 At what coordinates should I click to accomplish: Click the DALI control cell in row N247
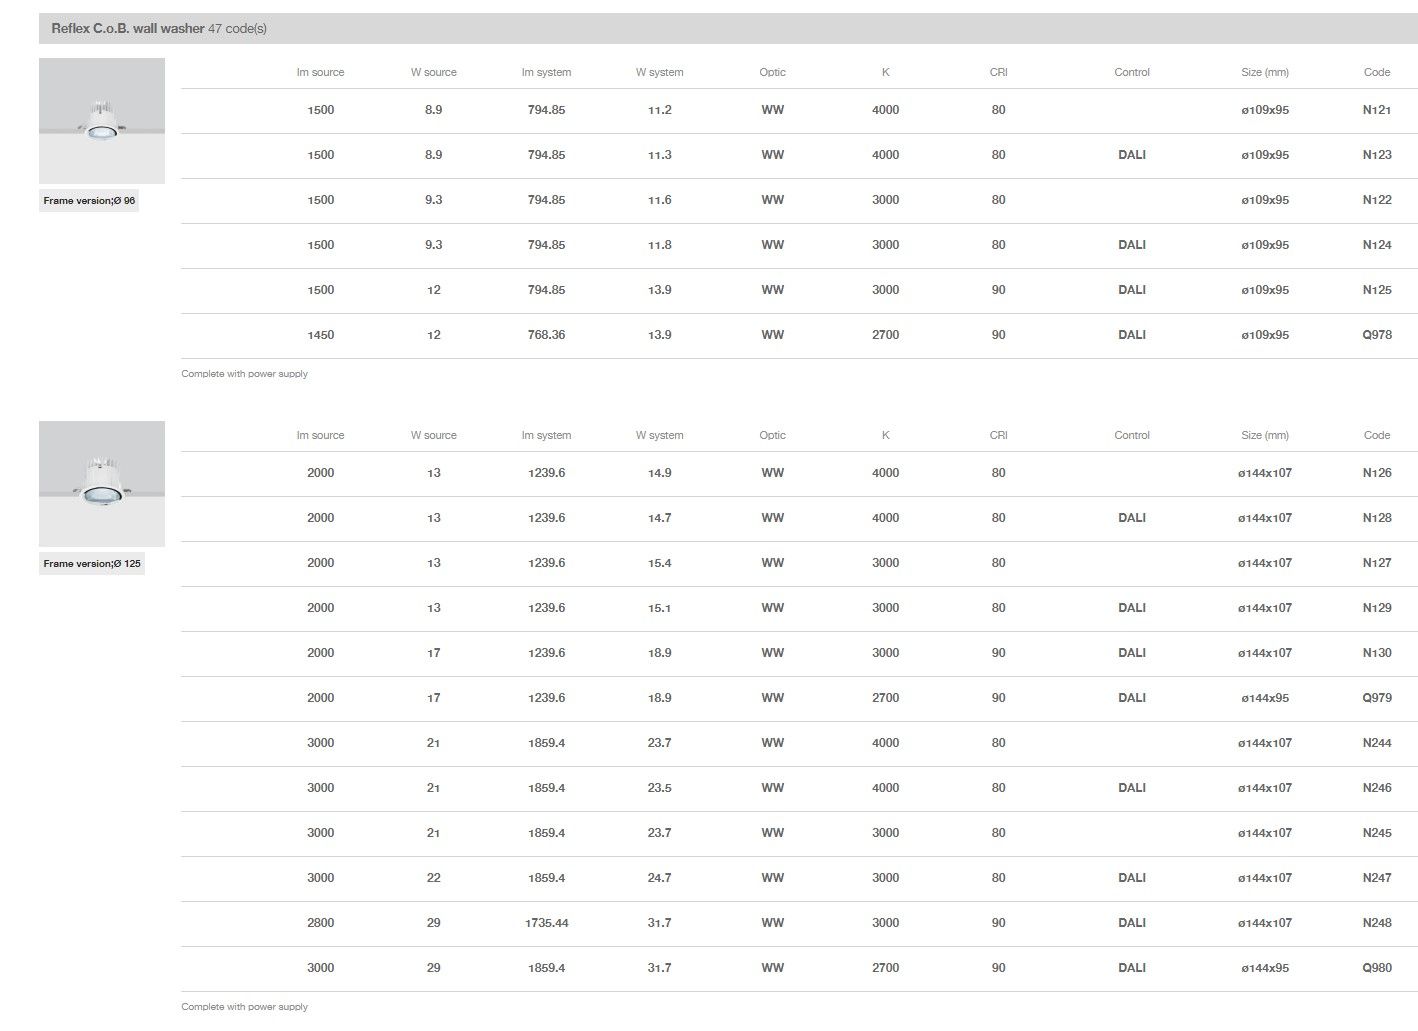pos(1131,878)
